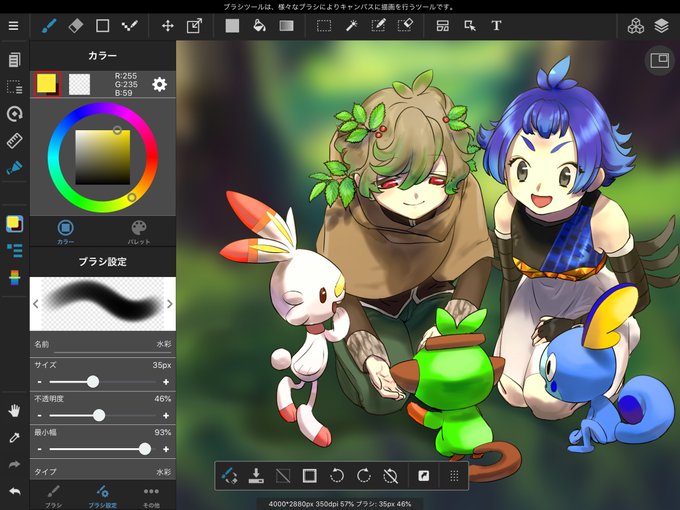Click the brush stroke preview thumbnail

click(103, 304)
